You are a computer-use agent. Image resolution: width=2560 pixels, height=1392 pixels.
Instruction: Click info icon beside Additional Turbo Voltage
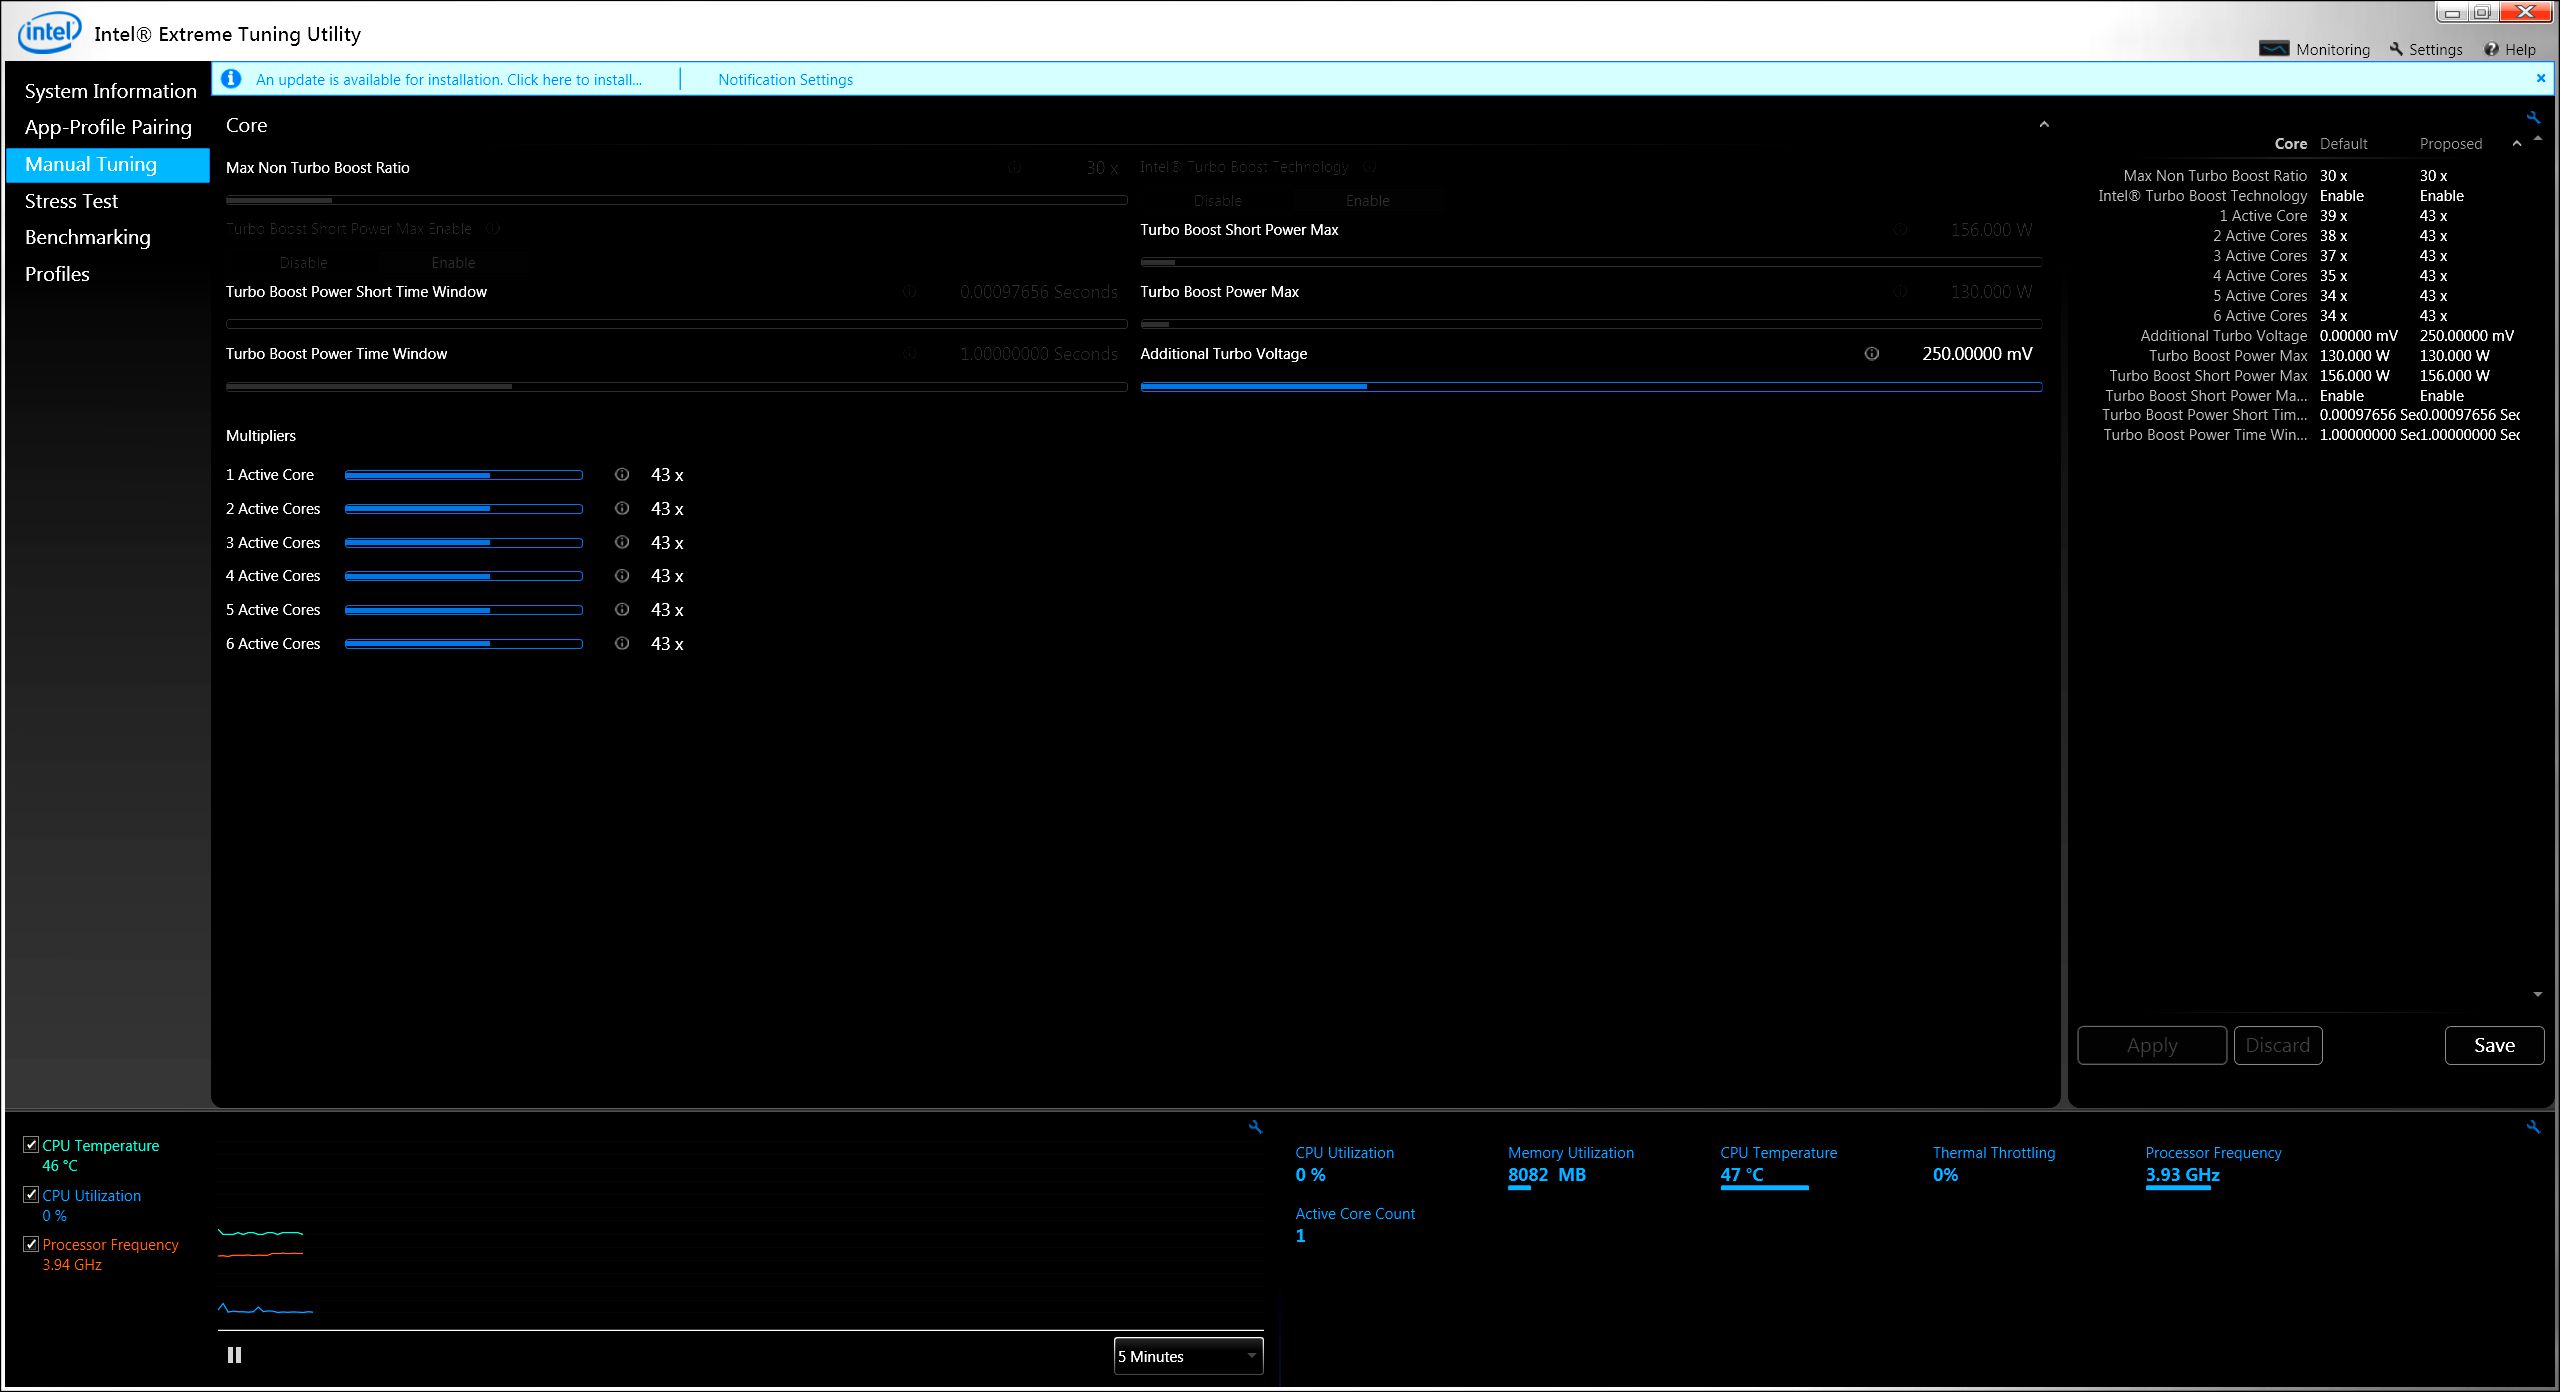(x=1871, y=354)
